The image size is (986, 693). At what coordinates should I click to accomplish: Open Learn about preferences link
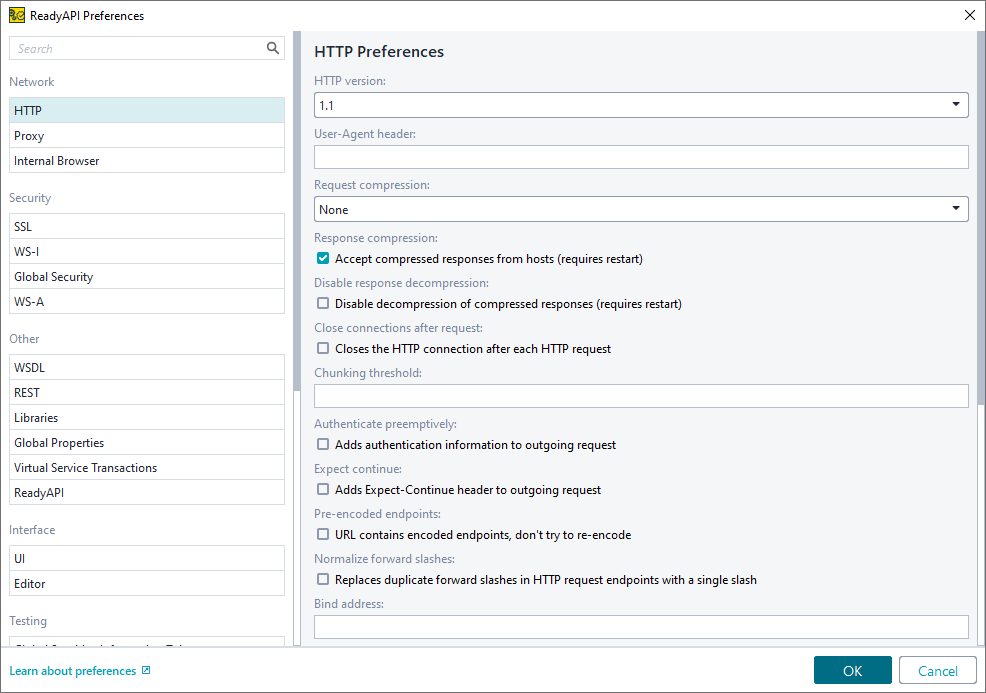72,671
